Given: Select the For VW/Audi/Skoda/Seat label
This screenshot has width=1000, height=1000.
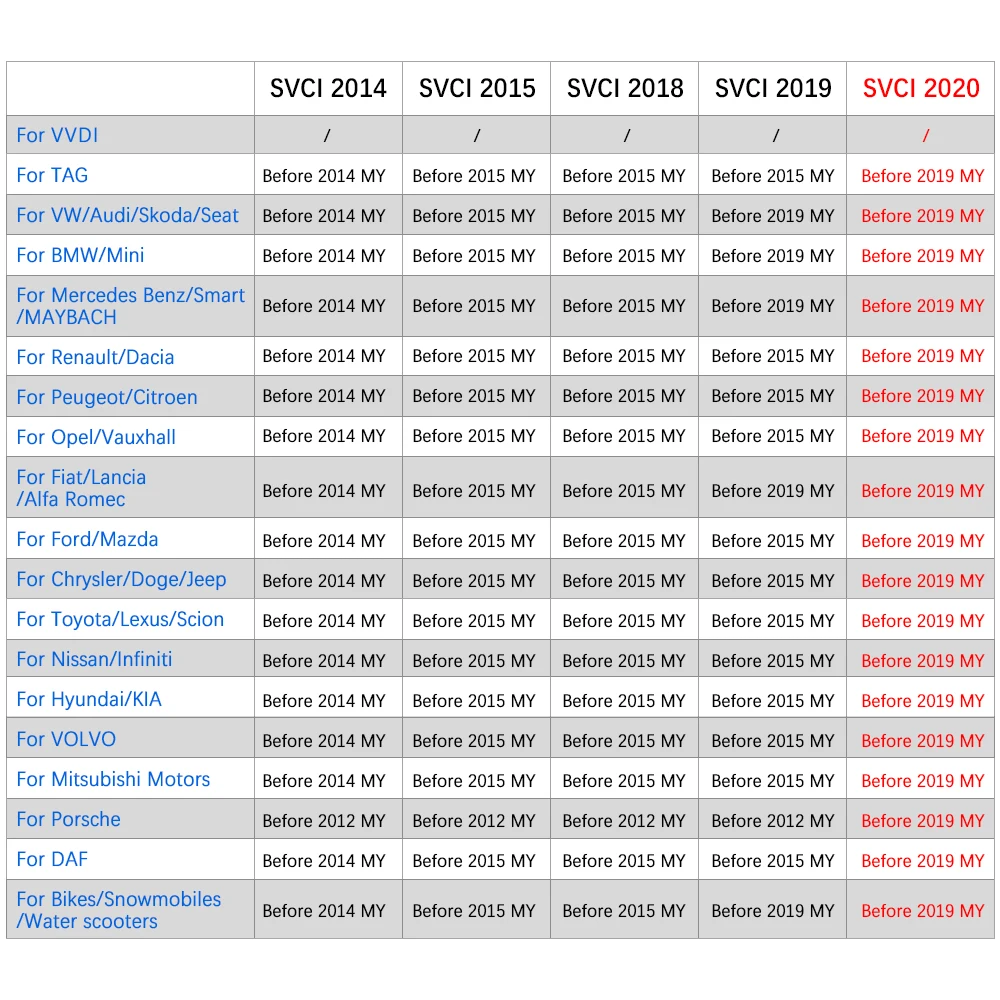Looking at the screenshot, I should point(128,215).
